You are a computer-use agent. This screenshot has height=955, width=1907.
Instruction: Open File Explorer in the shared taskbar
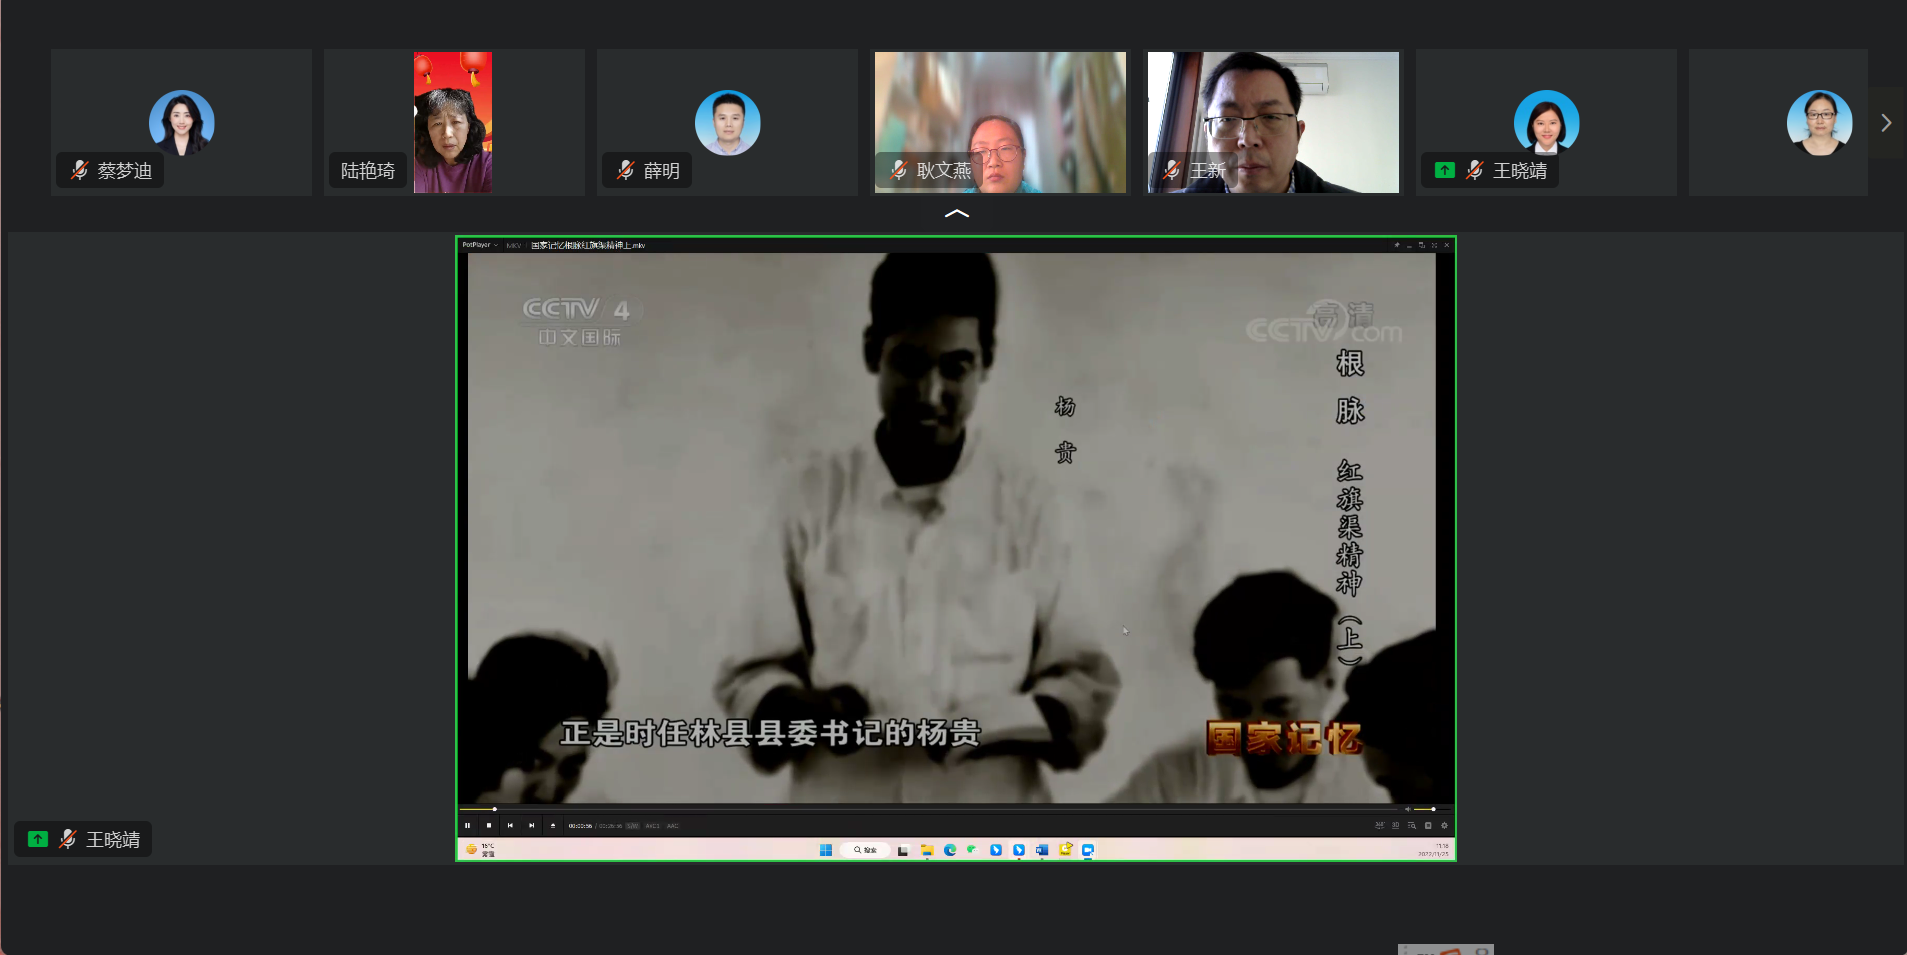927,850
